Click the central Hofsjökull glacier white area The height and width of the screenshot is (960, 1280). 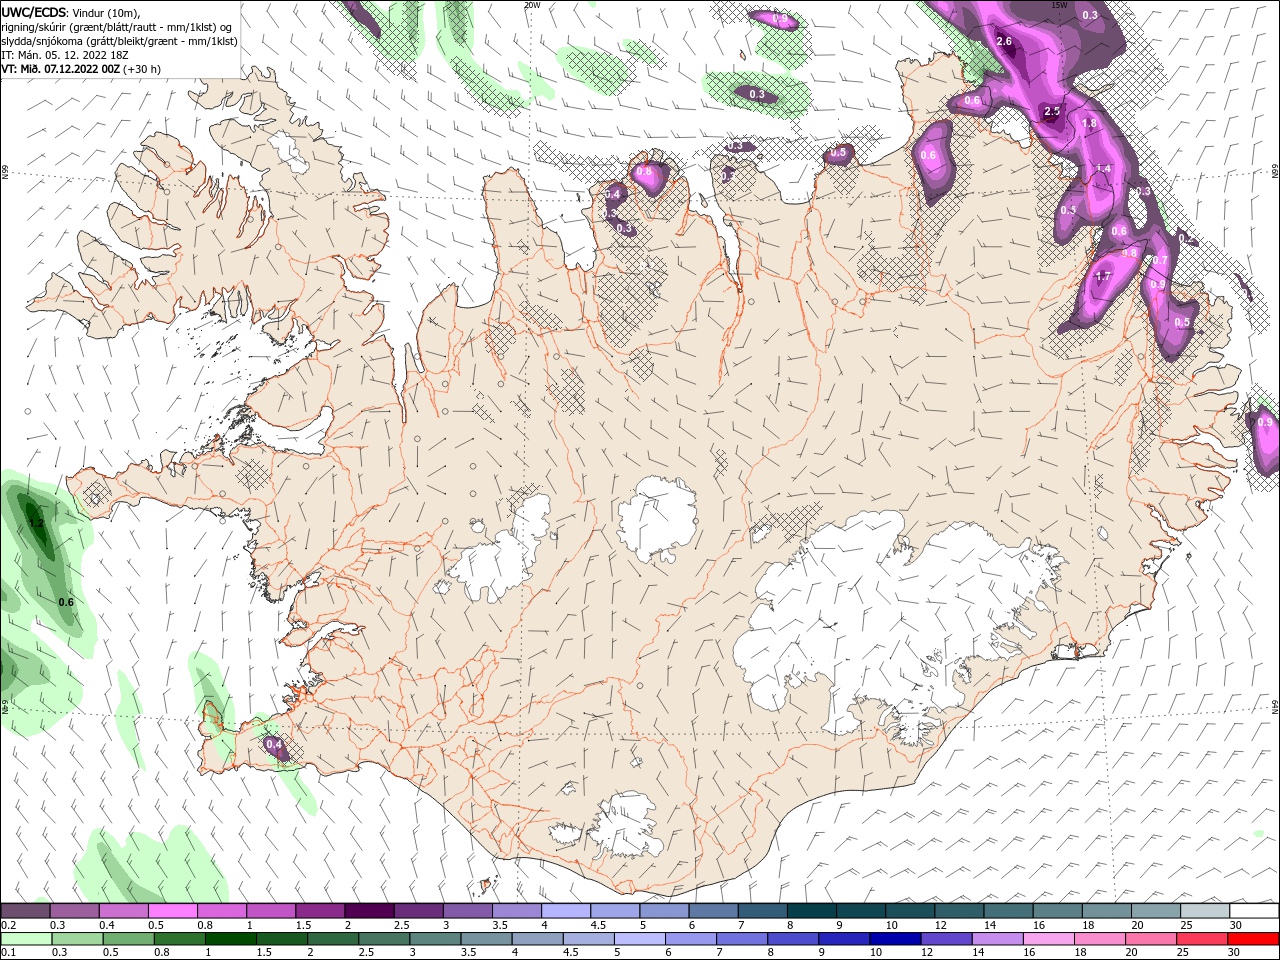[x=657, y=517]
